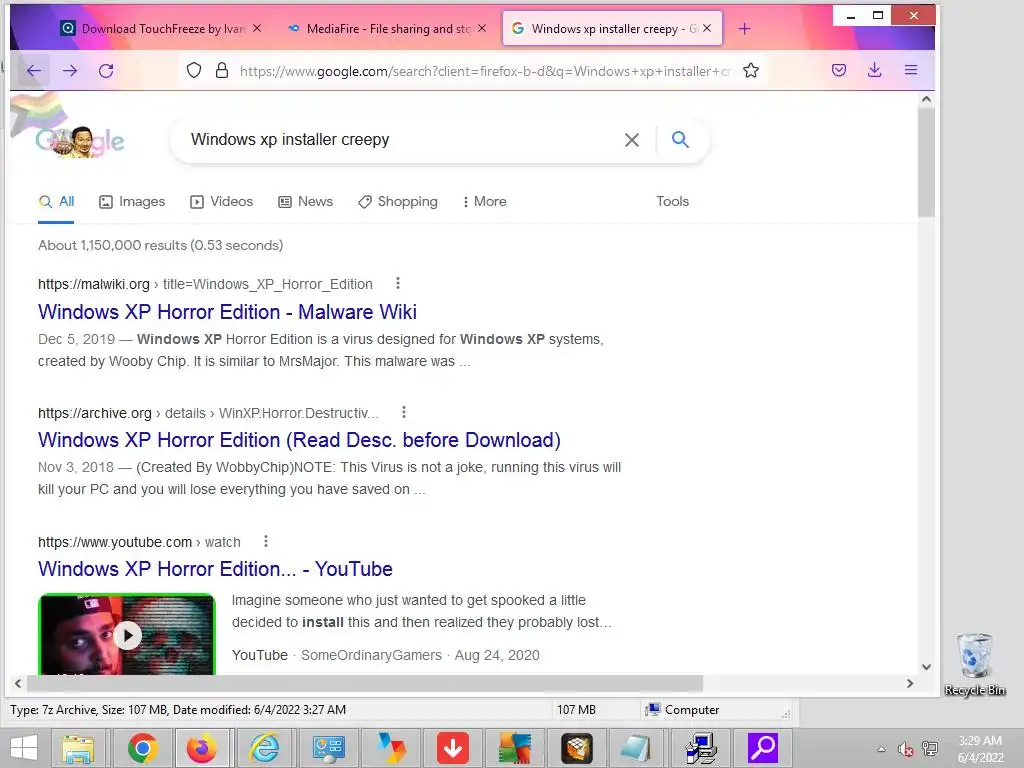Open Windows XP Horror Edition Malware Wiki link
The width and height of the screenshot is (1024, 768).
[227, 312]
